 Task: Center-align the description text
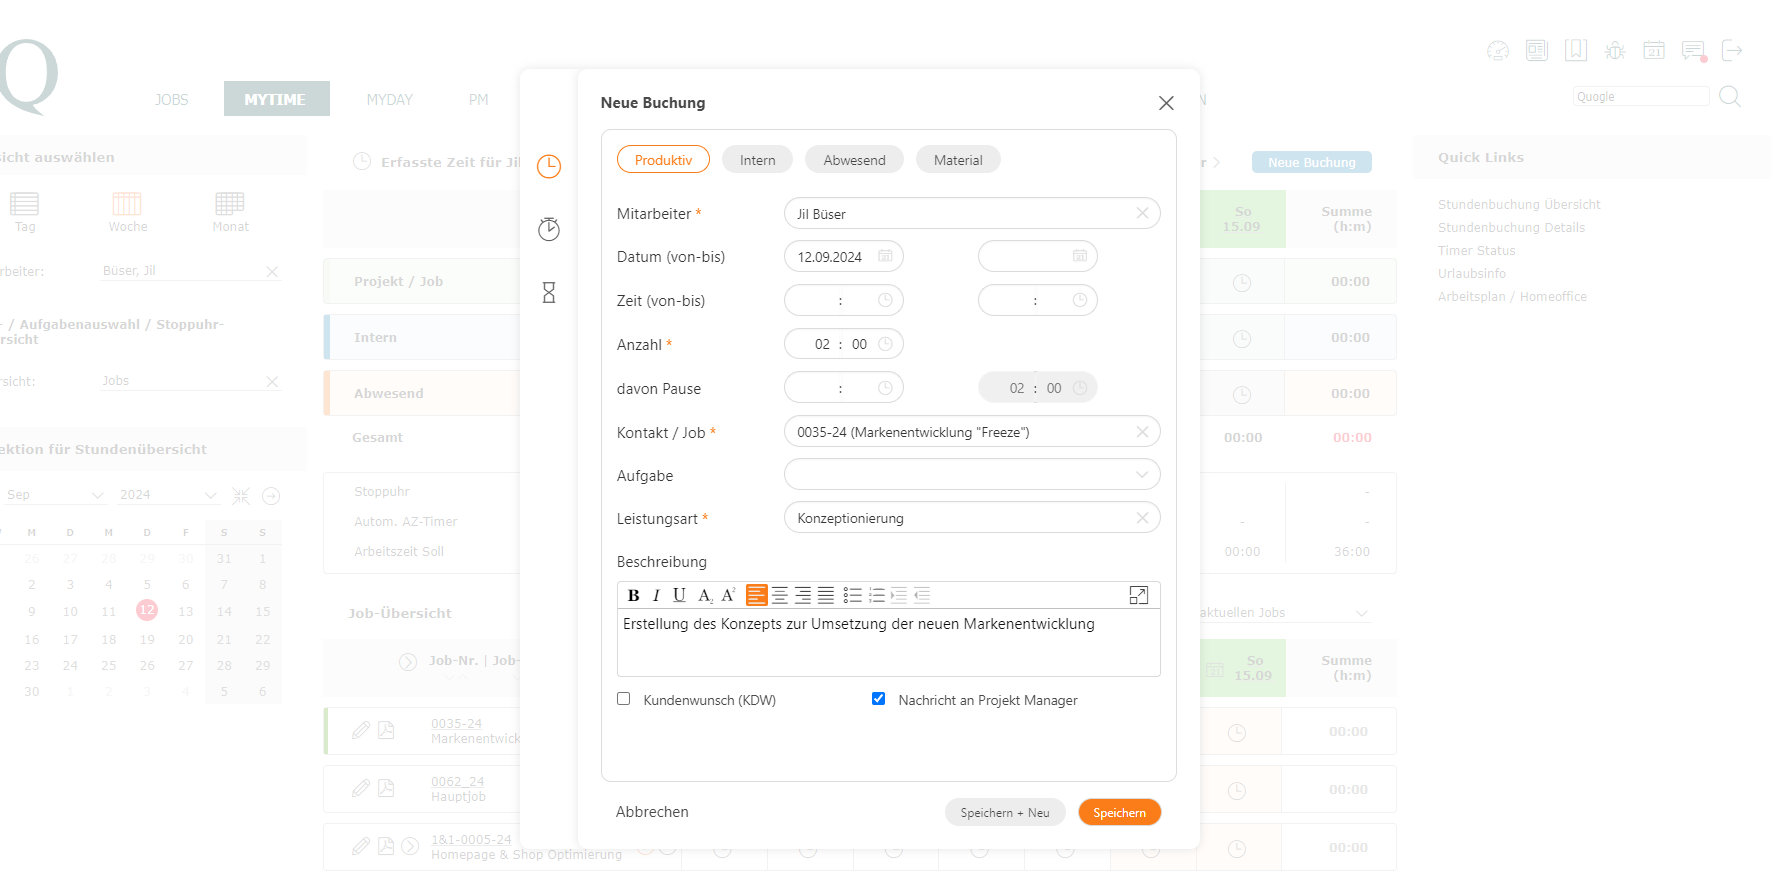click(x=780, y=596)
